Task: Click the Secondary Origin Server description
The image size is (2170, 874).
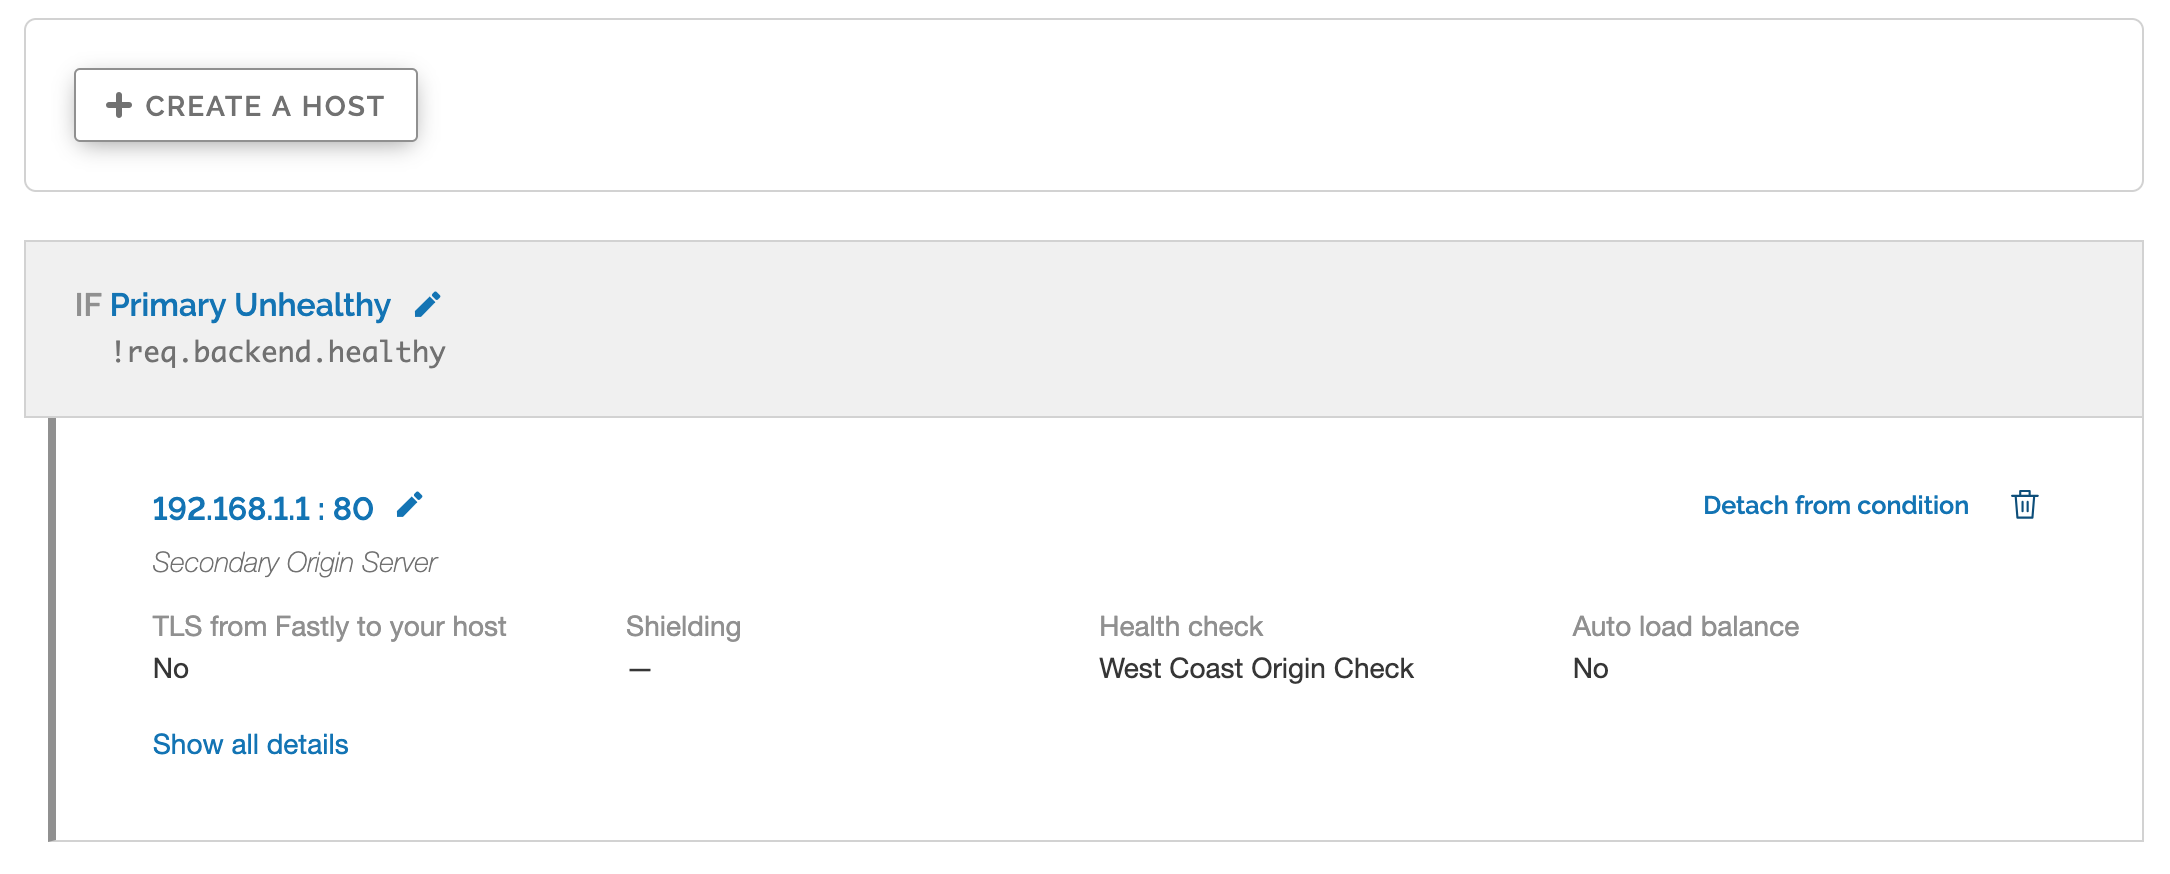Action: coord(294,562)
